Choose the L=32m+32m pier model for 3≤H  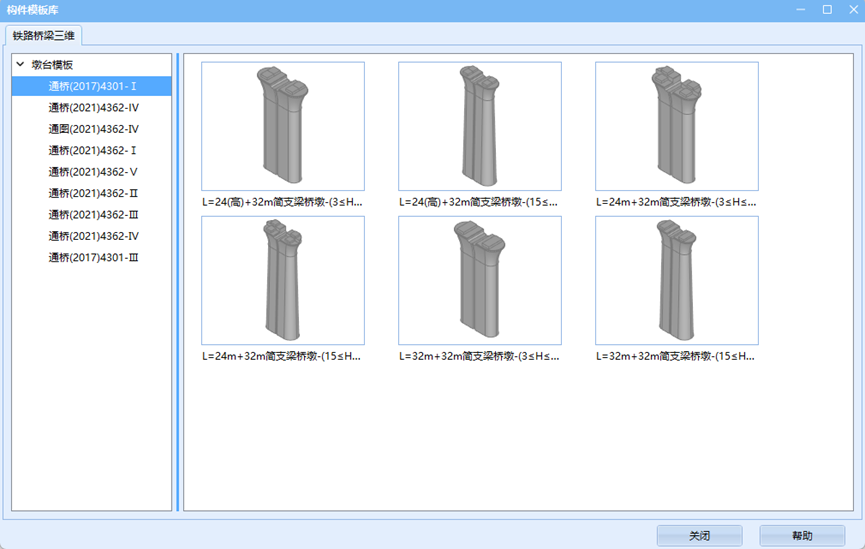(479, 281)
